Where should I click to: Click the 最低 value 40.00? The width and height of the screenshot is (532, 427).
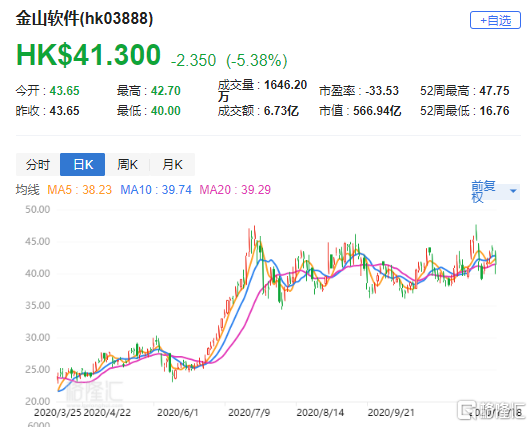pyautogui.click(x=166, y=111)
